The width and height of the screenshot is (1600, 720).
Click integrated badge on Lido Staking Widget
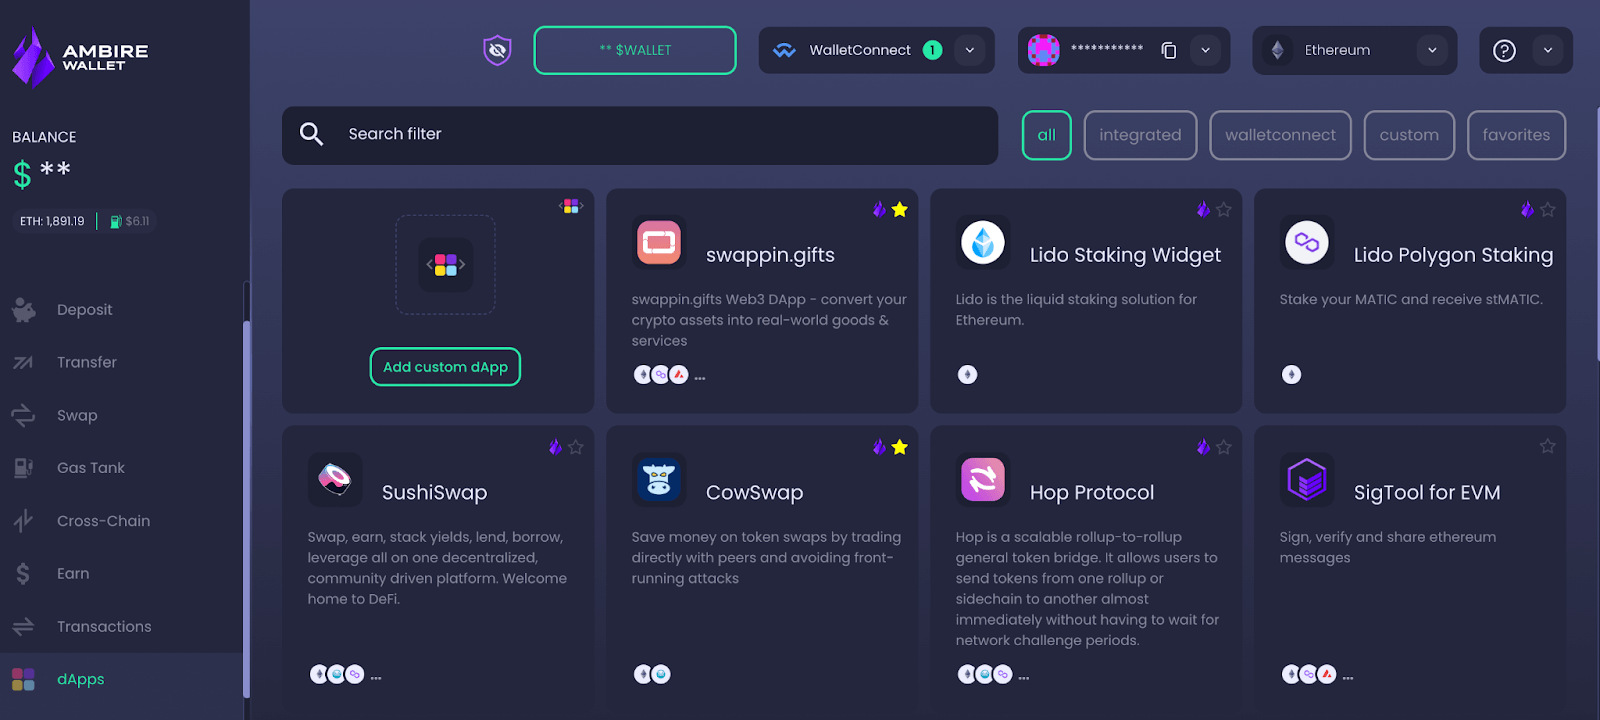pyautogui.click(x=1203, y=209)
